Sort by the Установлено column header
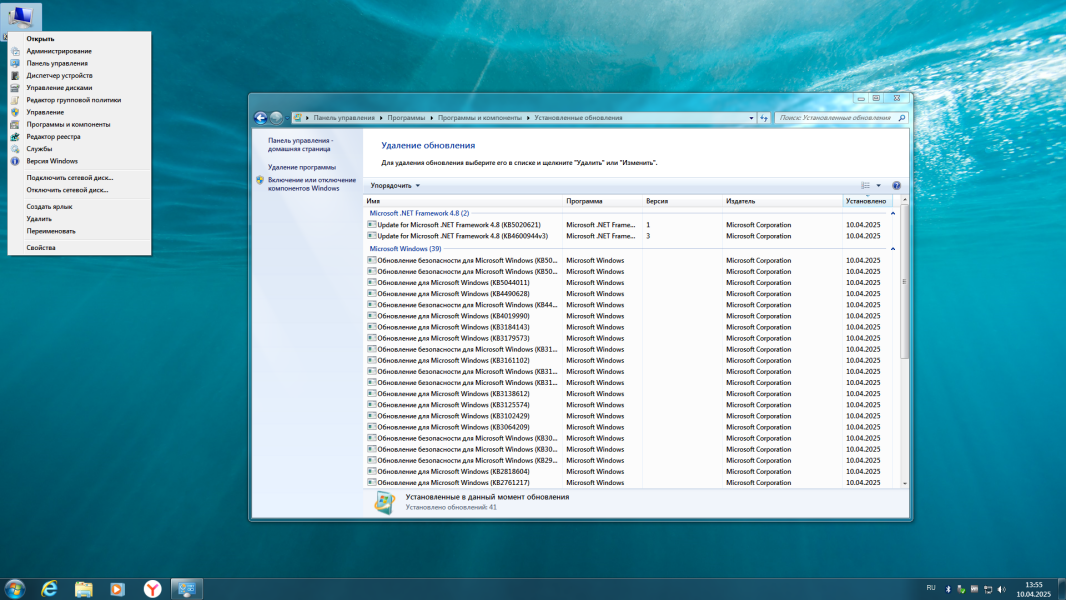Viewport: 1066px width, 600px height. click(867, 201)
